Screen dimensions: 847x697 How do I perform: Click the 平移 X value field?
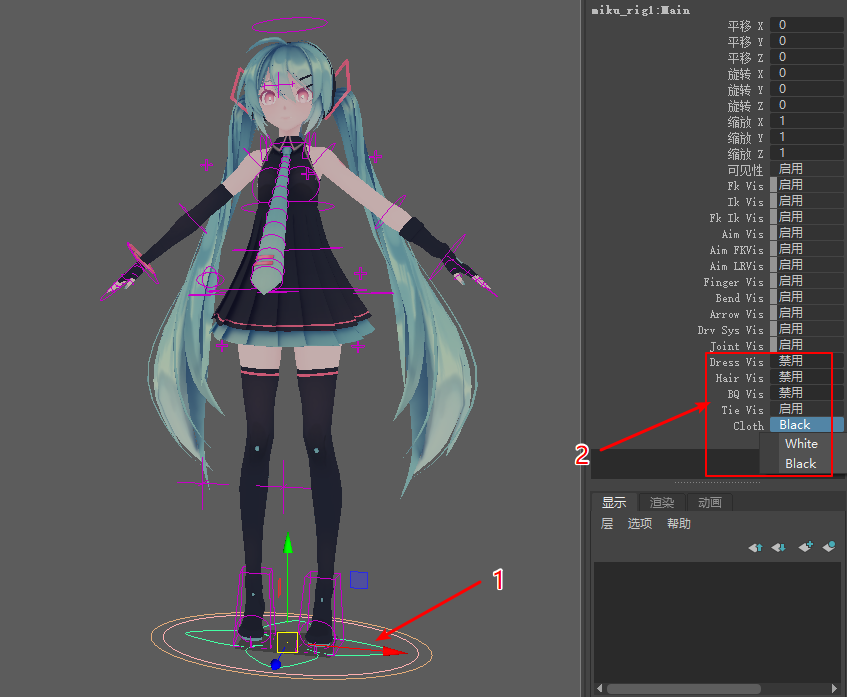pos(805,25)
